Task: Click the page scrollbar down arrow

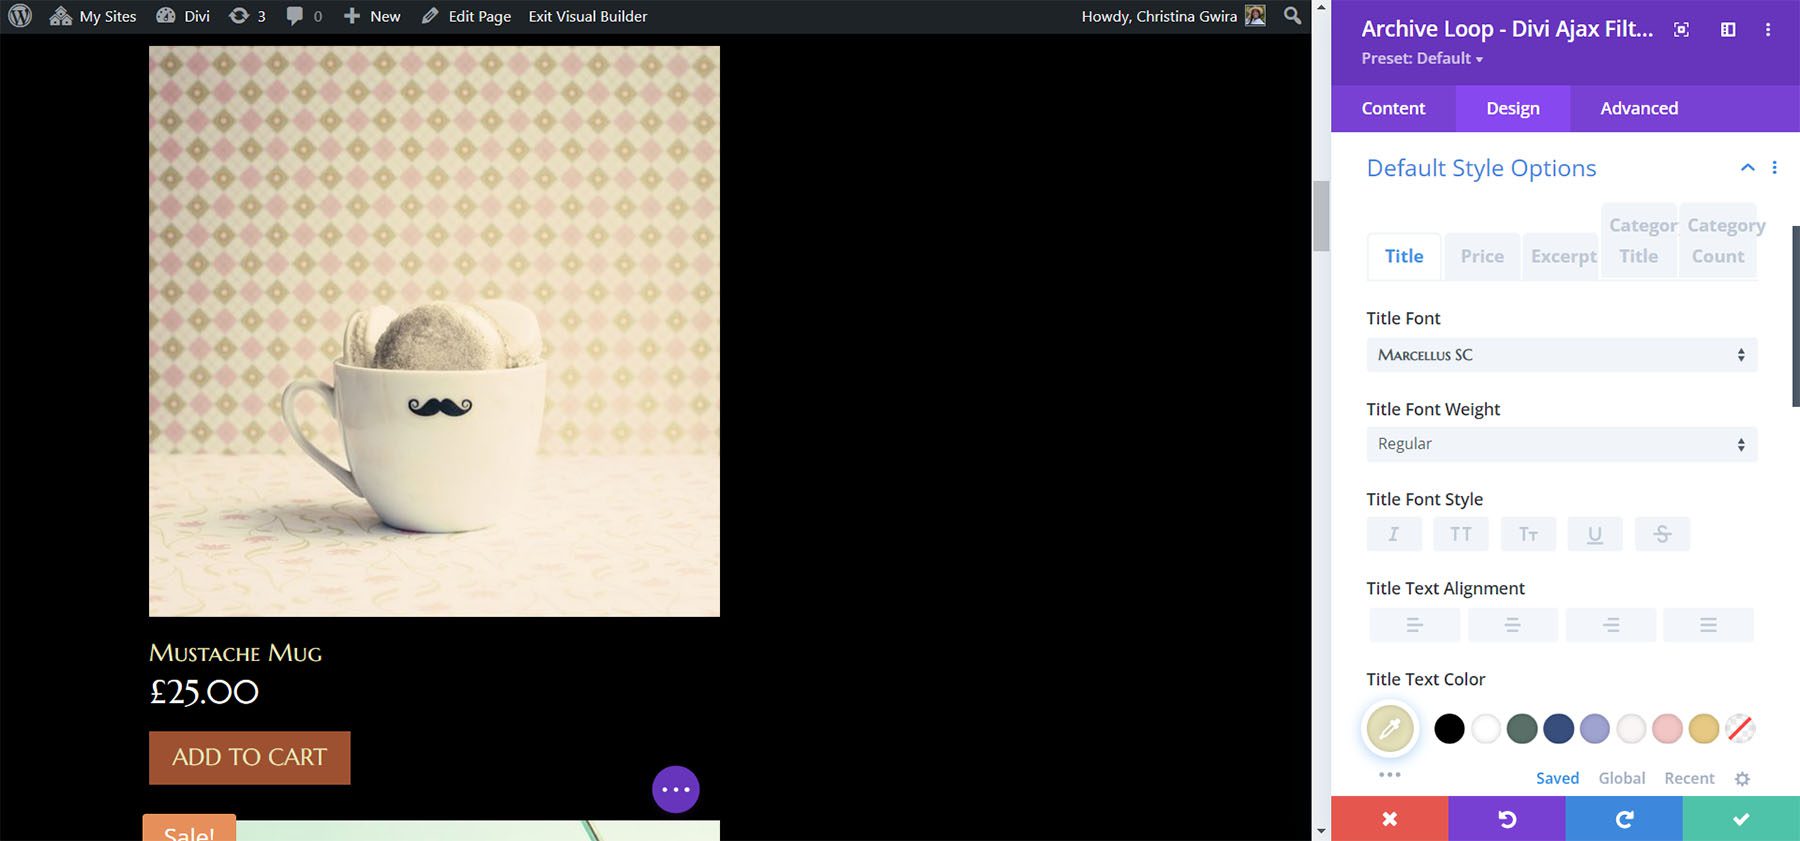Action: [1321, 831]
